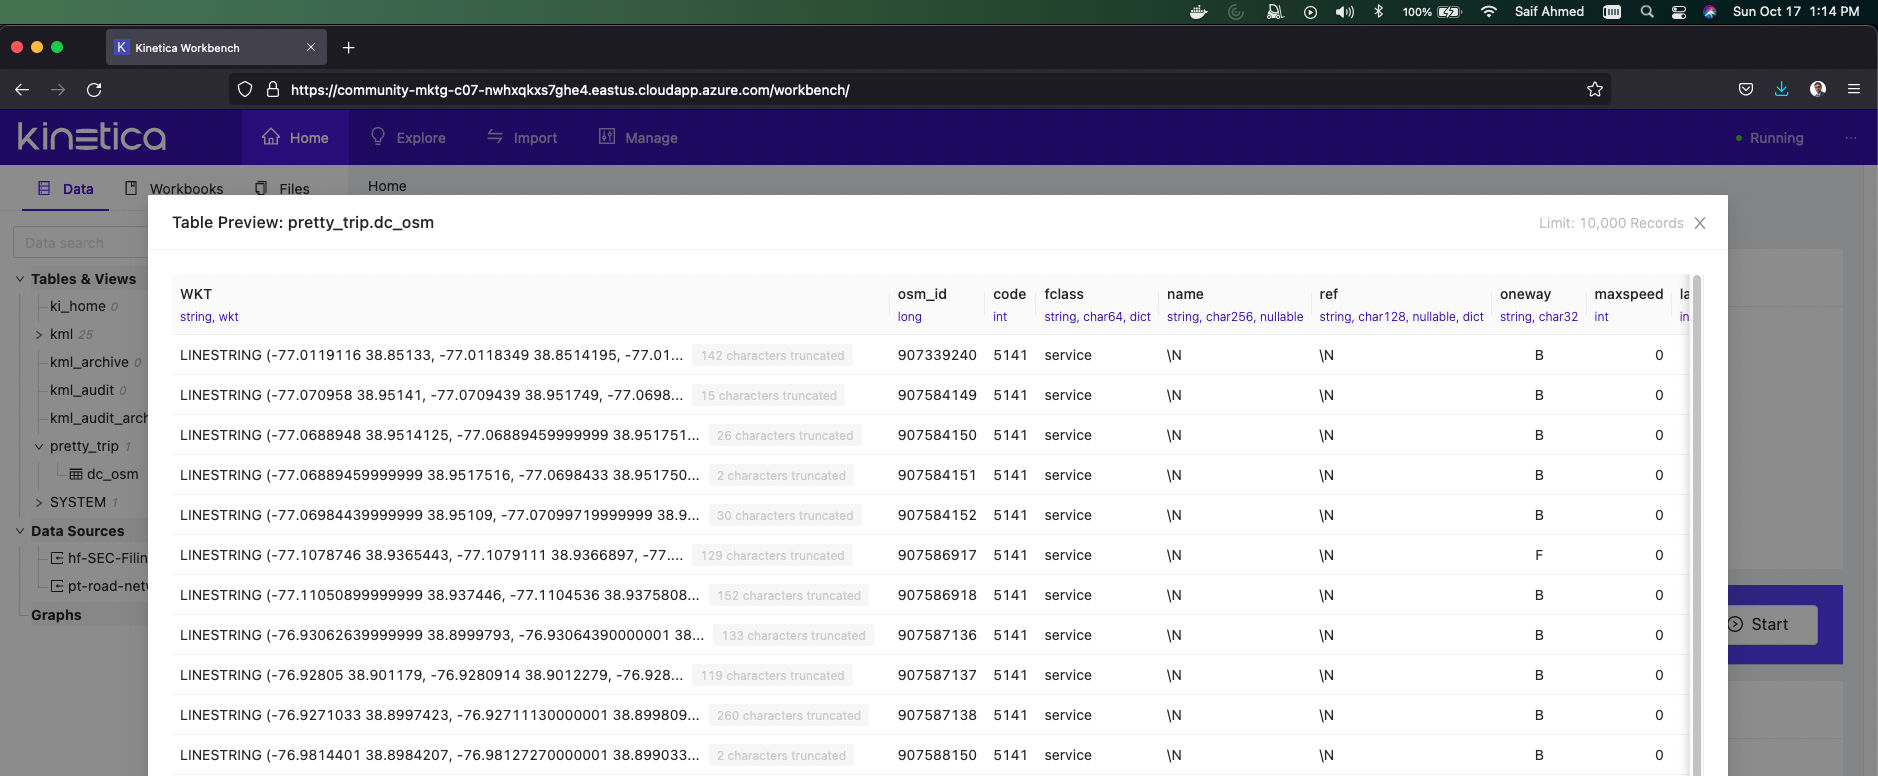
Task: Select the dc_osm table in tree
Action: pos(112,474)
